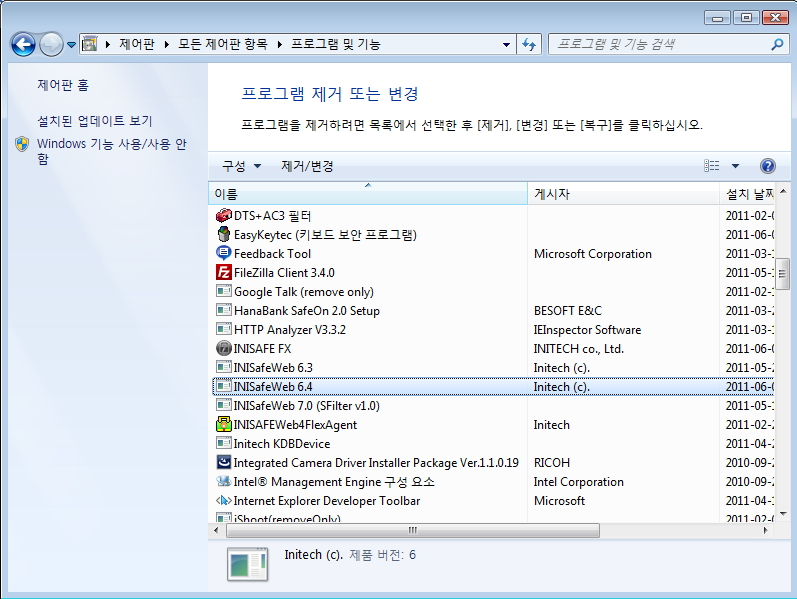Click the Back navigation arrow button
797x599 pixels.
pyautogui.click(x=23, y=45)
